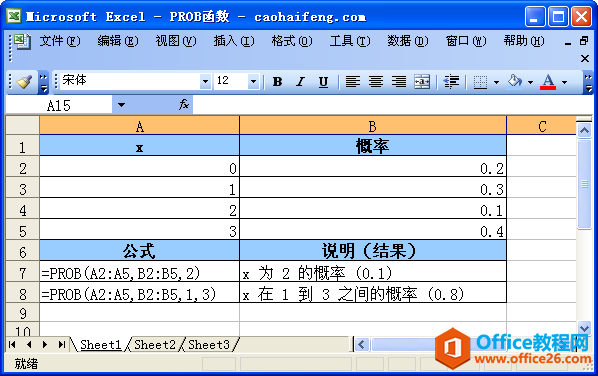Select column B header
Screen dimensions: 598x376
pos(373,126)
